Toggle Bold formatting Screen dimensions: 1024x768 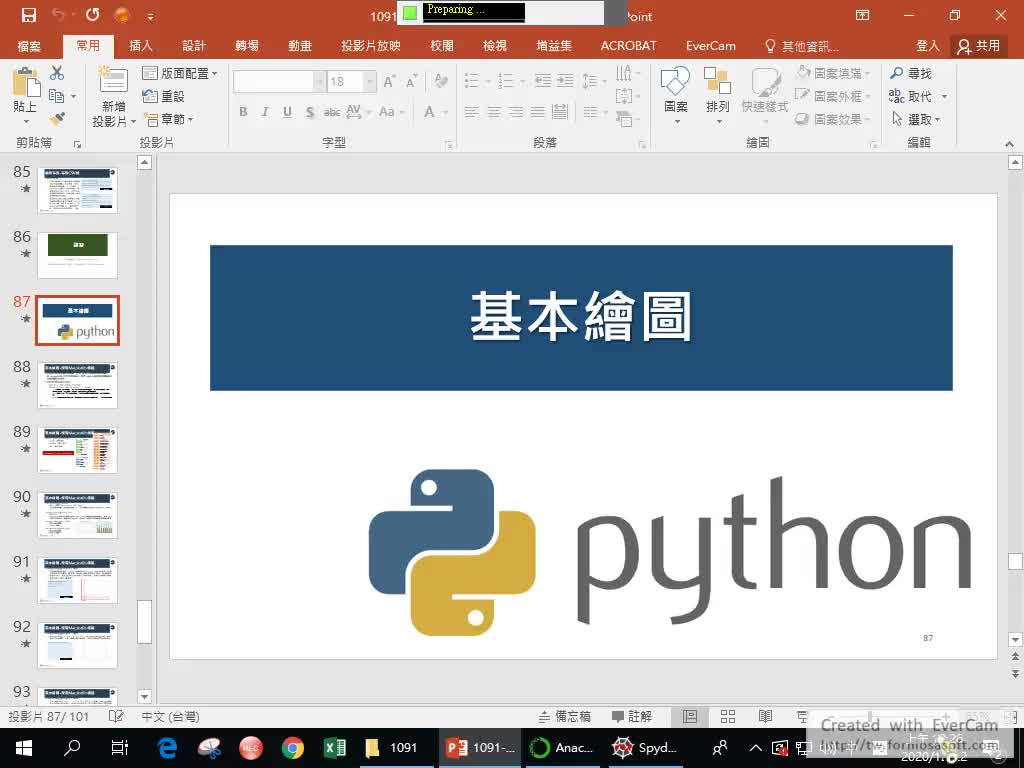pos(243,112)
